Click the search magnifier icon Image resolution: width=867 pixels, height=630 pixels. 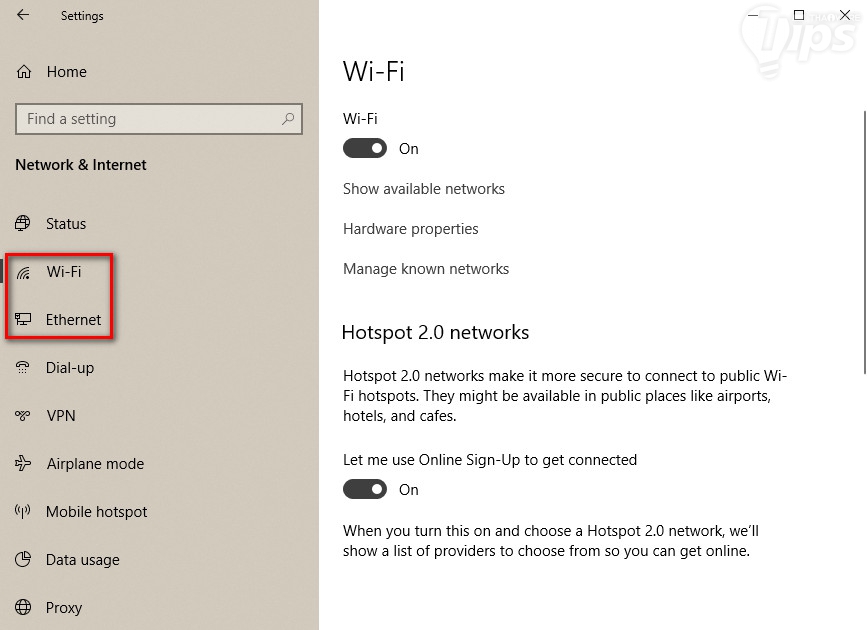point(288,119)
